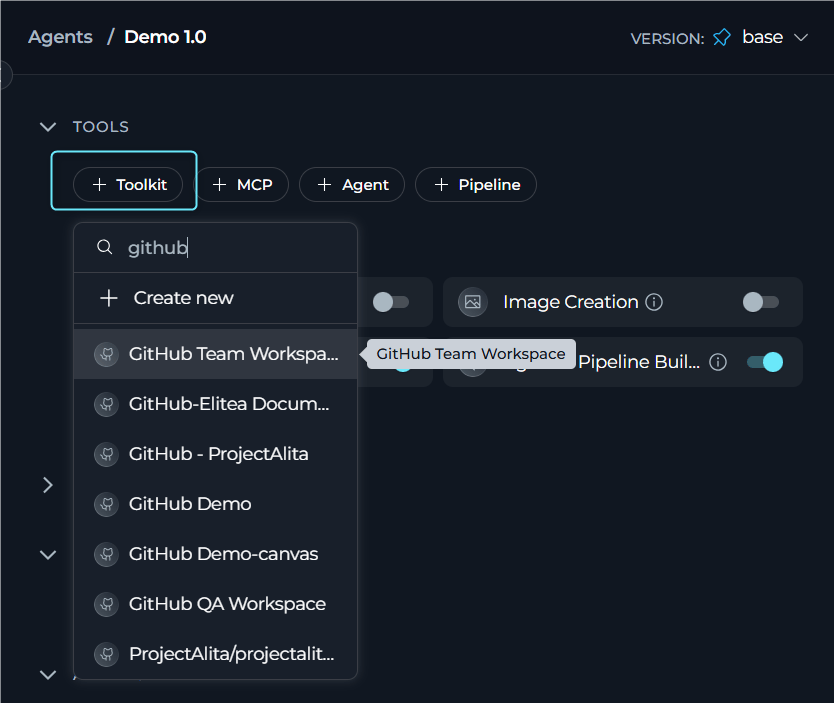Click the search magnifier icon

click(105, 247)
